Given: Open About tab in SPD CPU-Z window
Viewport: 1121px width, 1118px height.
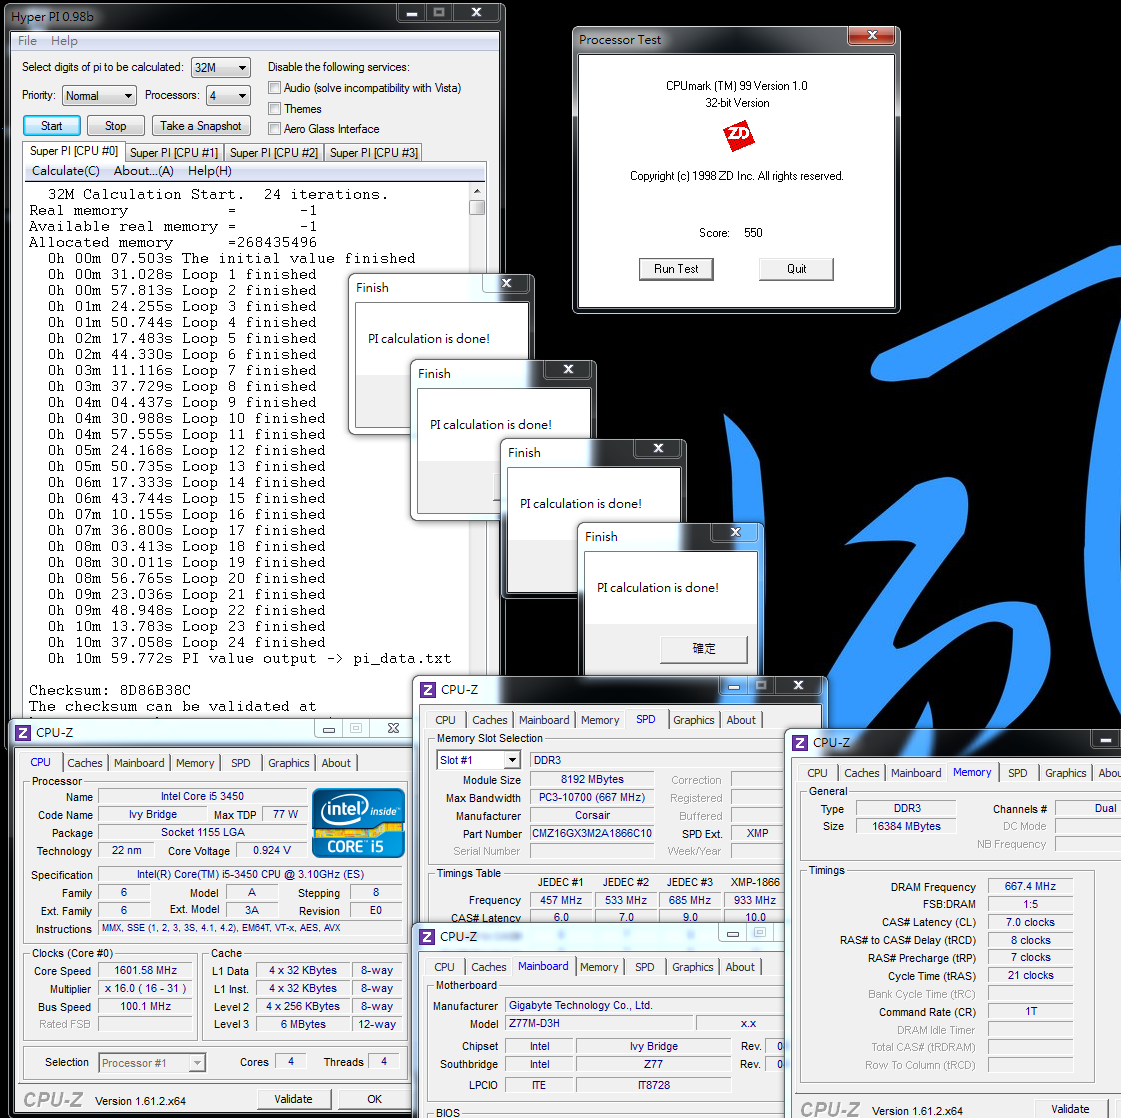Looking at the screenshot, I should [741, 720].
